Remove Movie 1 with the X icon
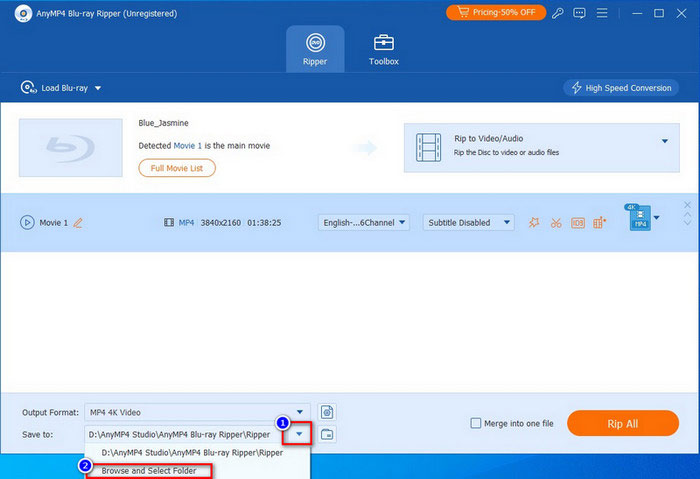The height and width of the screenshot is (479, 700). (x=688, y=205)
